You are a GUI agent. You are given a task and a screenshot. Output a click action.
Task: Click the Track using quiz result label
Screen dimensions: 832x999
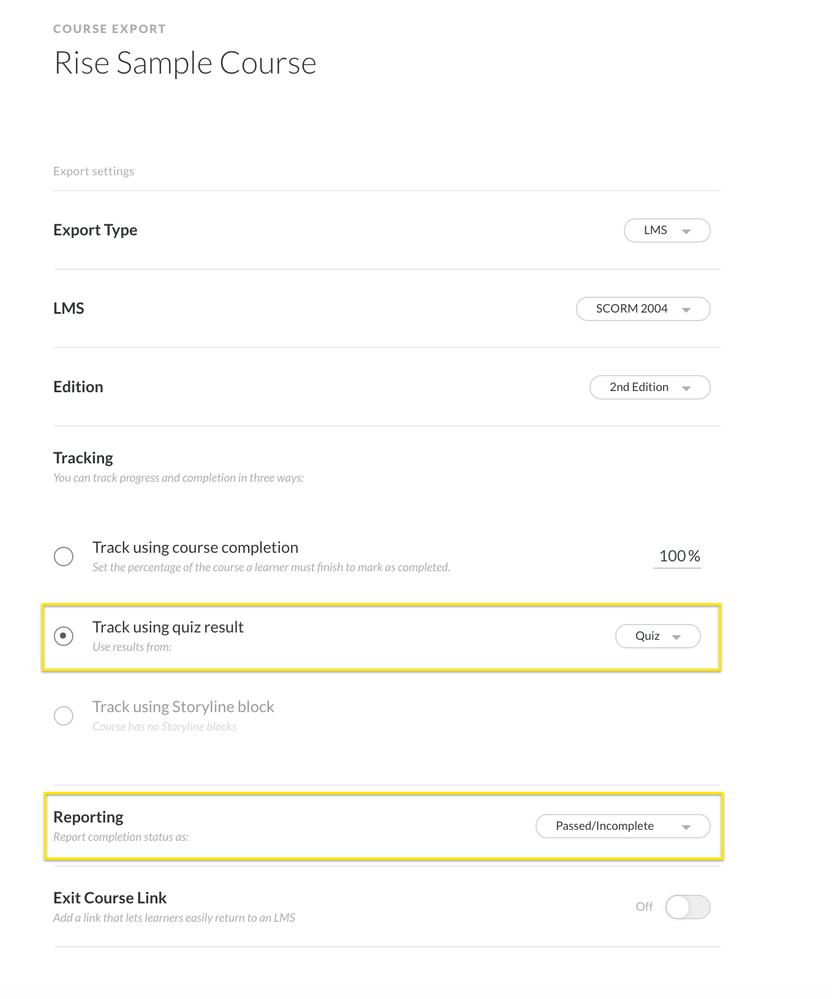168,627
